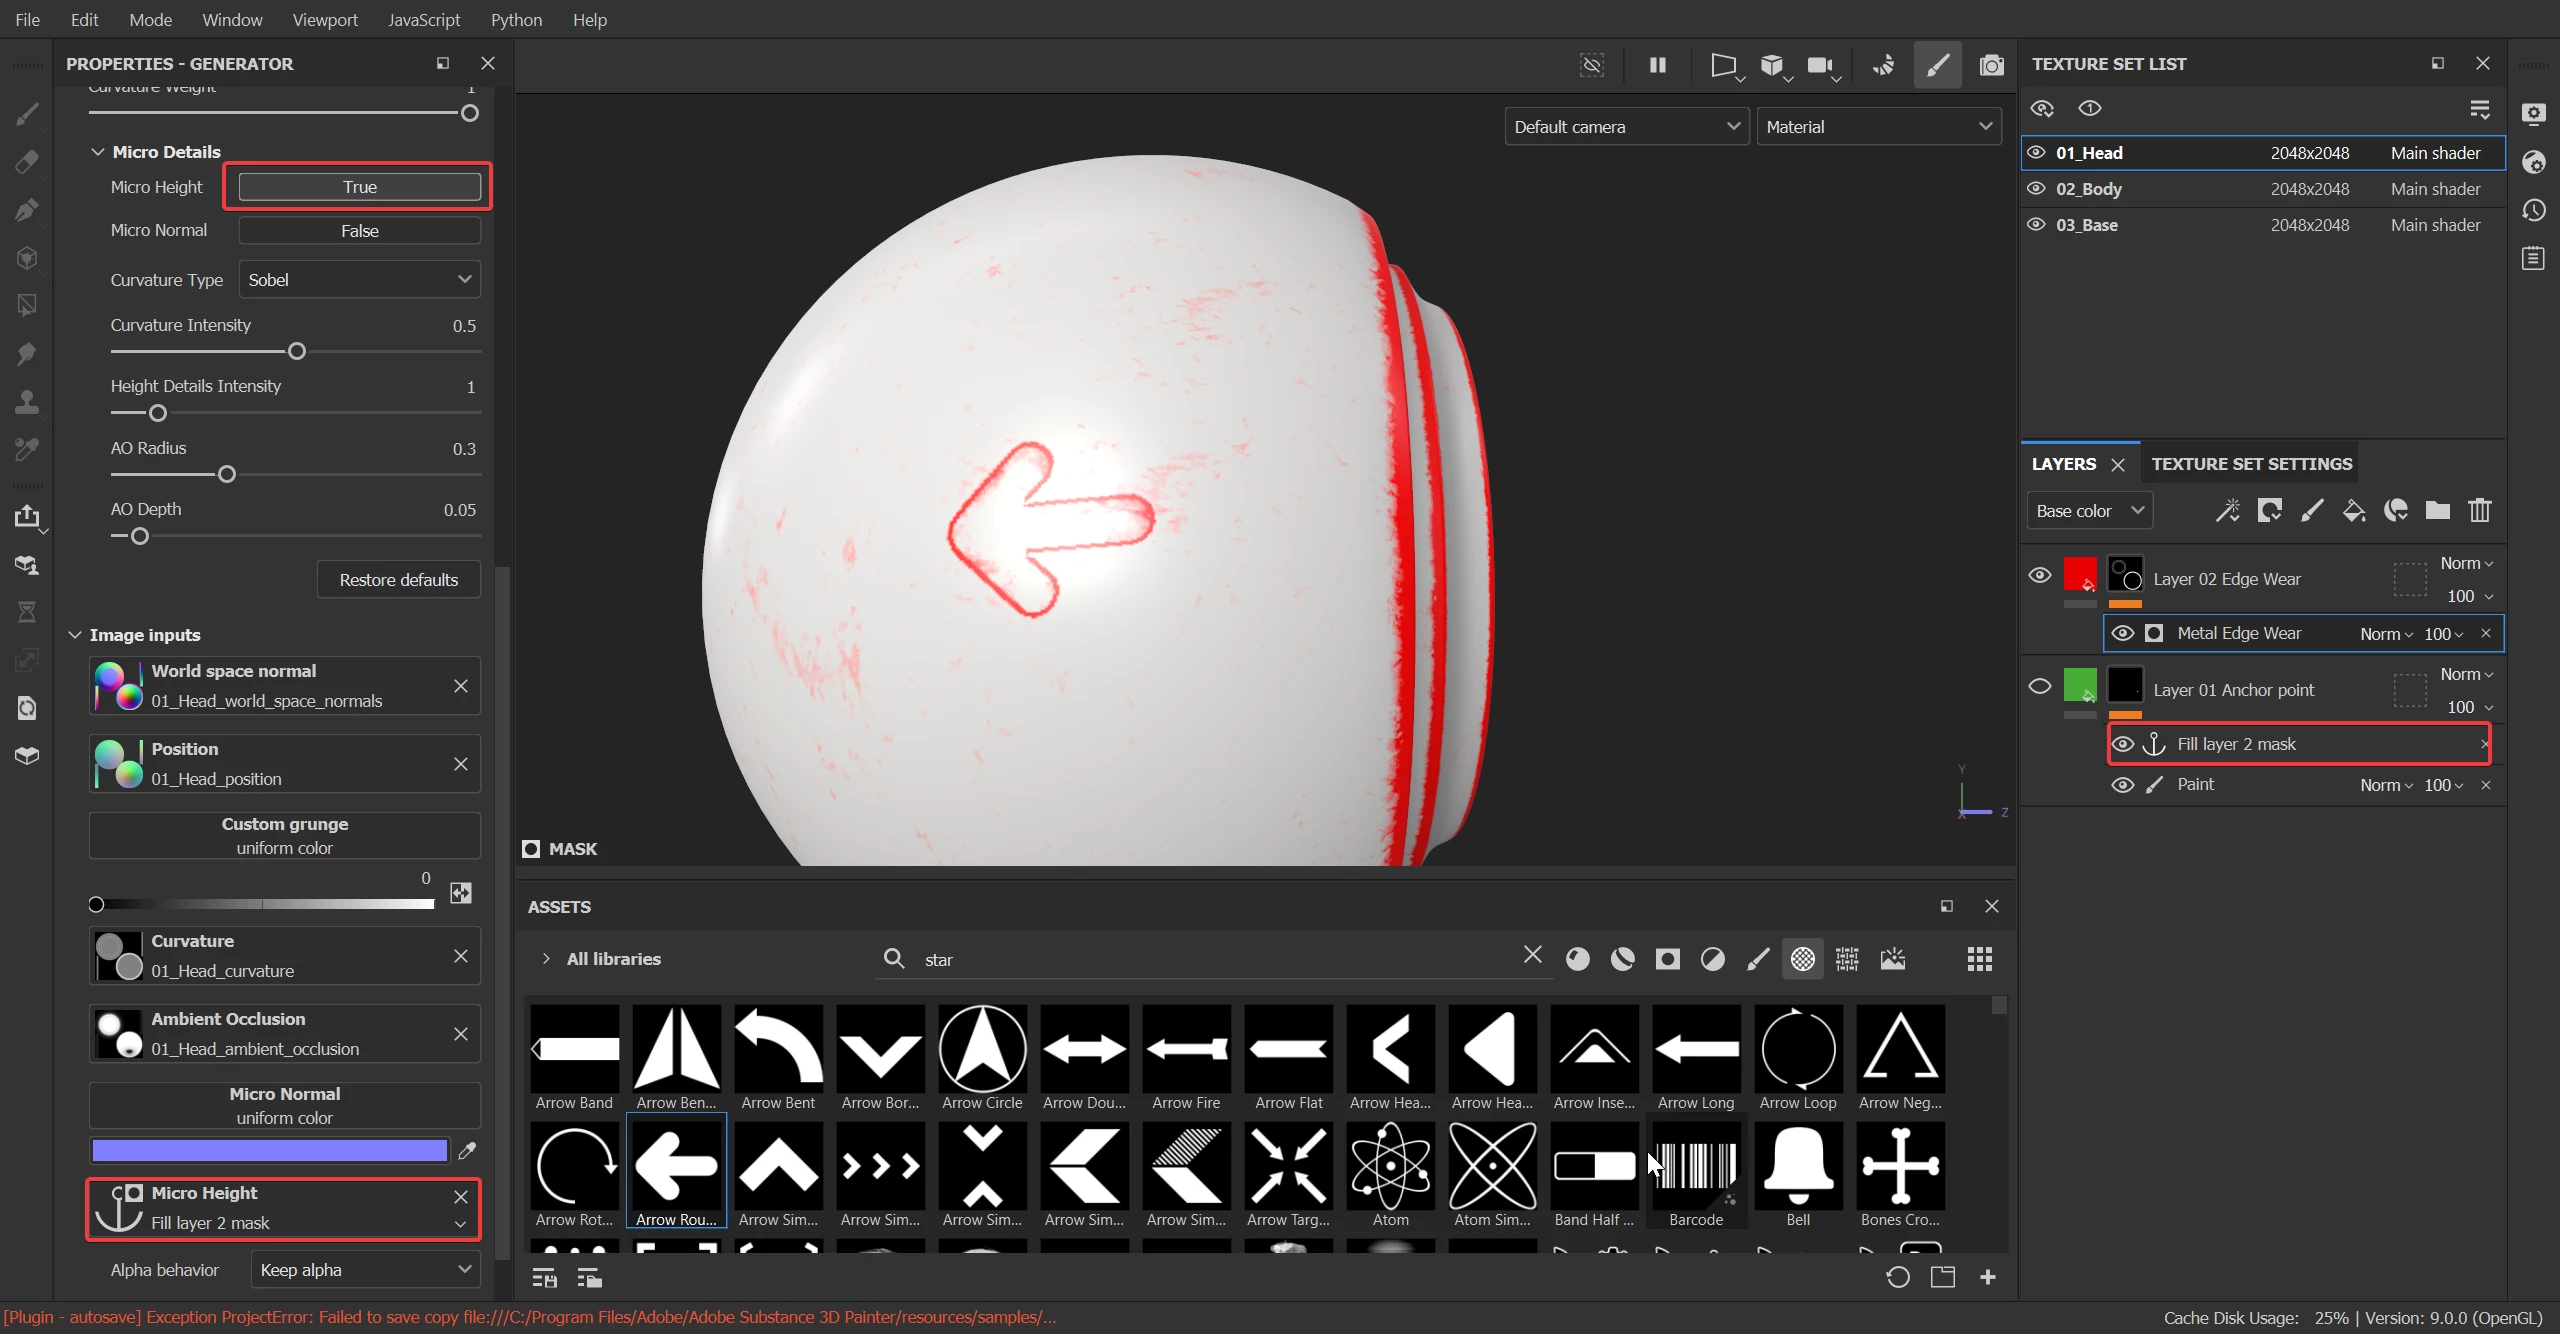Click the Restore defaults button
The height and width of the screenshot is (1334, 2560).
click(398, 580)
